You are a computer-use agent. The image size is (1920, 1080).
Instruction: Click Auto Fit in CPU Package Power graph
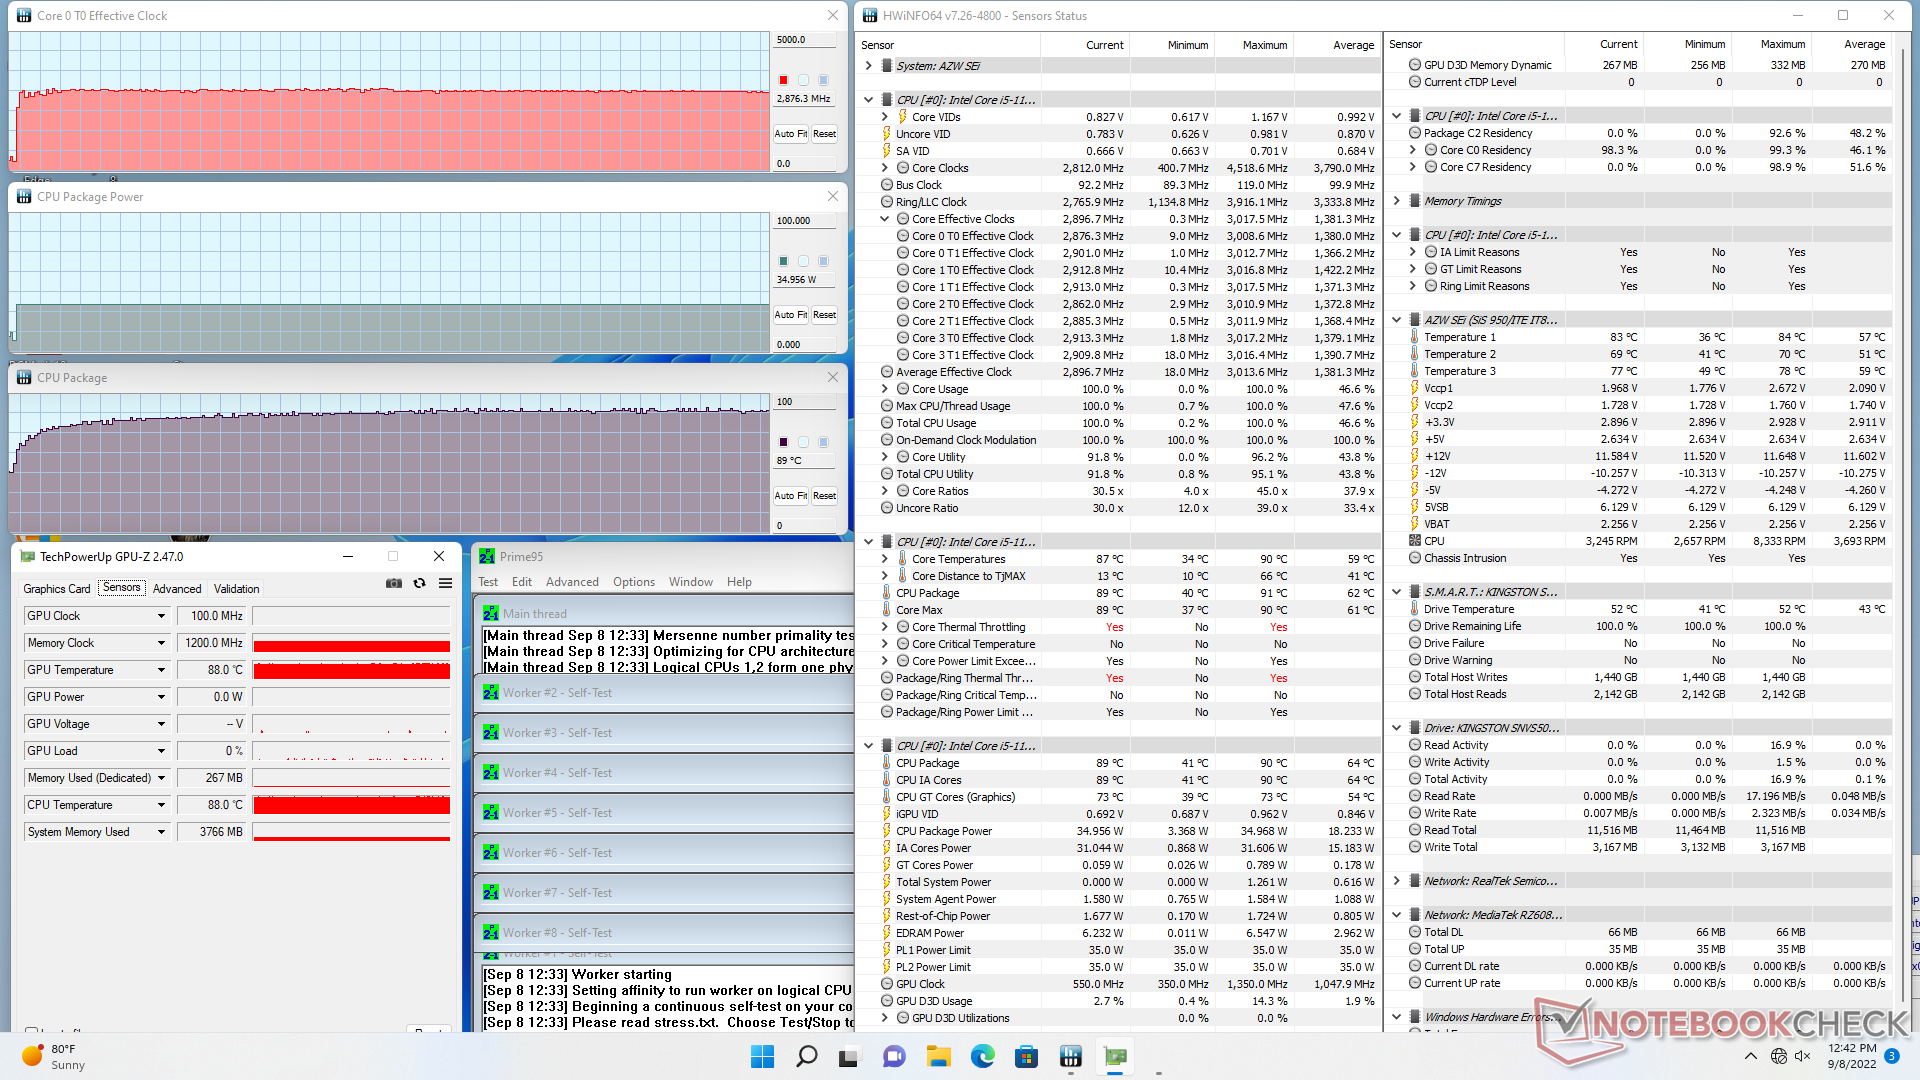click(x=790, y=314)
